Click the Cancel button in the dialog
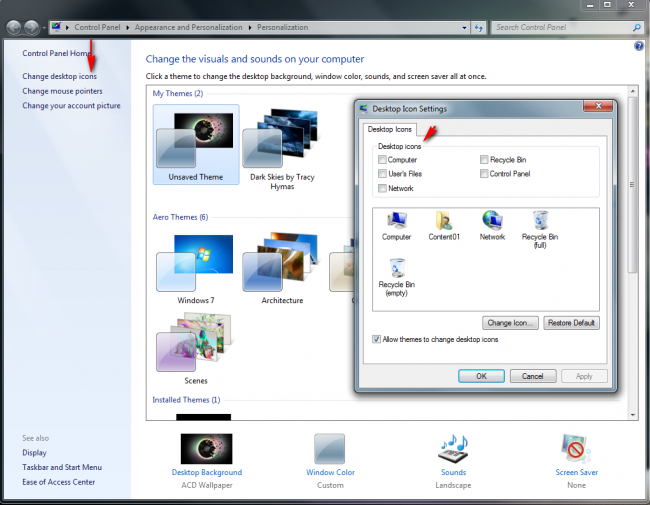 [x=533, y=376]
